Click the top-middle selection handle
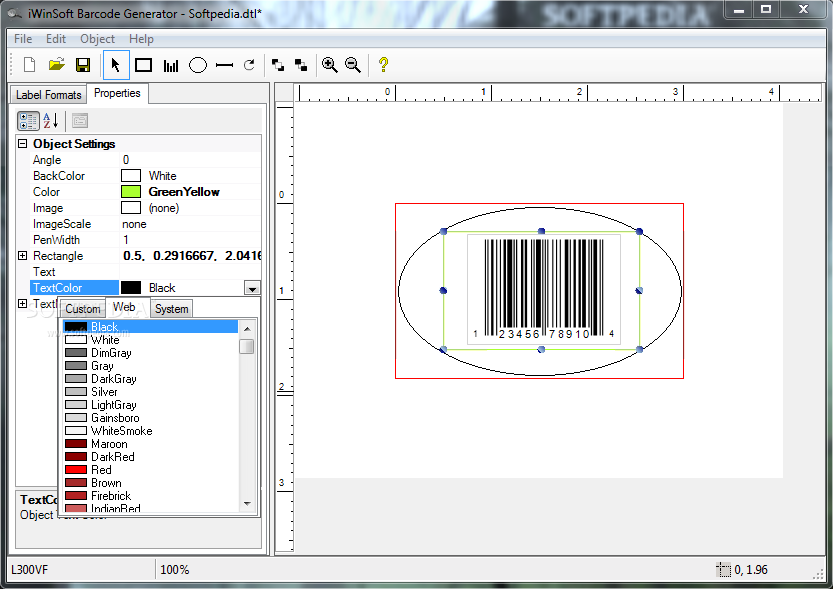The height and width of the screenshot is (589, 833). [x=541, y=231]
